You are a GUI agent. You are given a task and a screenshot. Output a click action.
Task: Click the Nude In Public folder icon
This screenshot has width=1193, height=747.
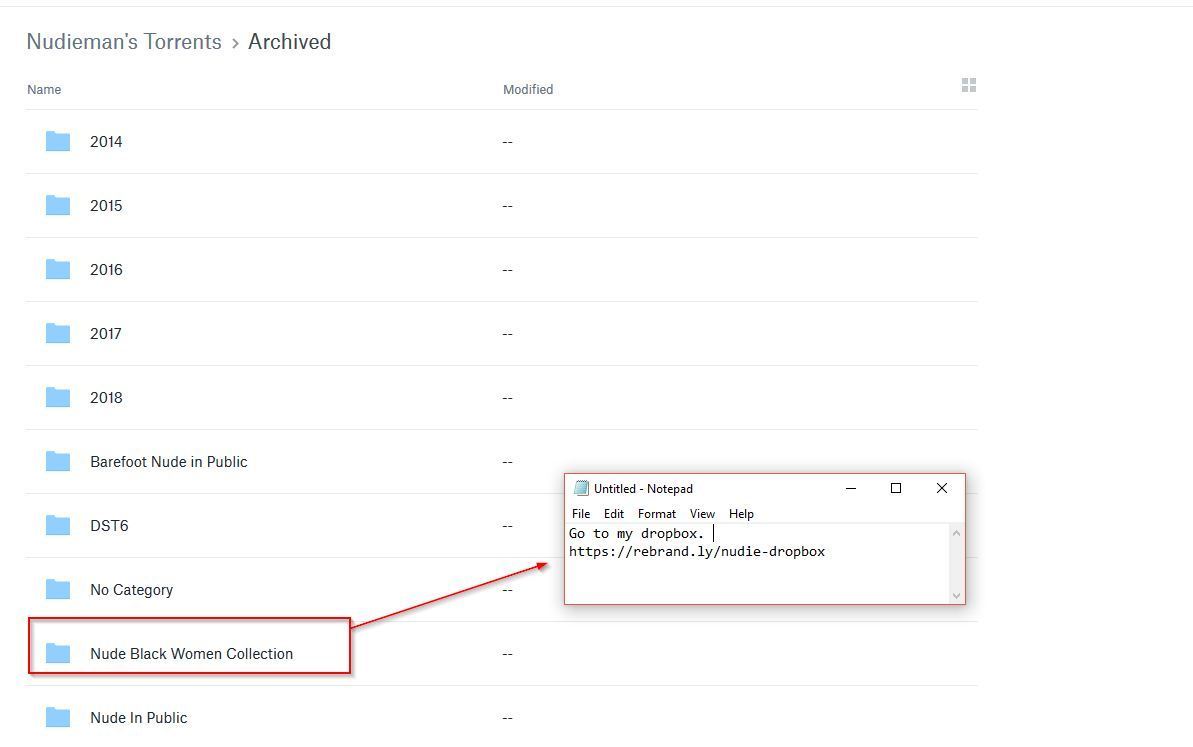(58, 717)
